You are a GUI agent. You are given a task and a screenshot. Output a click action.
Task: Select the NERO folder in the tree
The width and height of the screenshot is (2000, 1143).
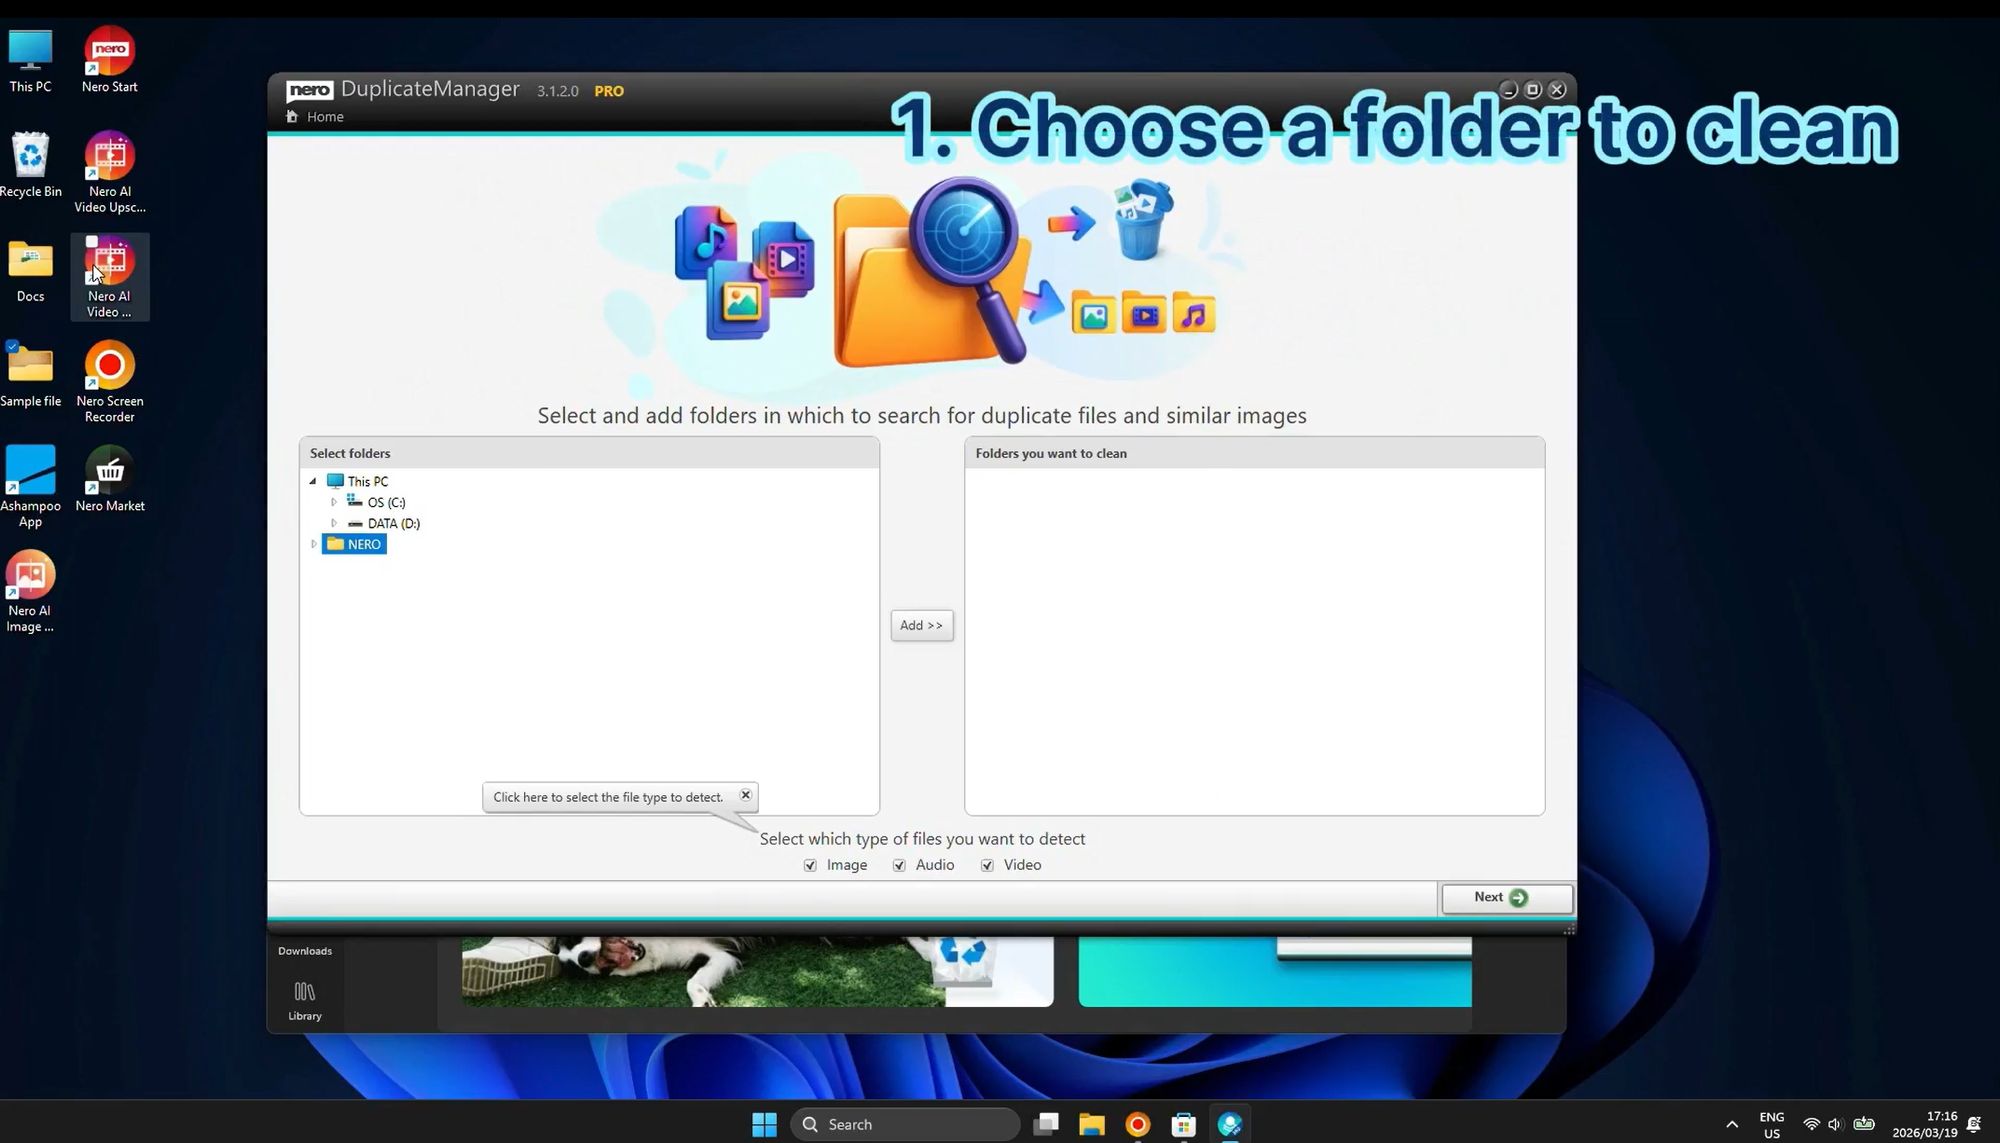tap(362, 544)
